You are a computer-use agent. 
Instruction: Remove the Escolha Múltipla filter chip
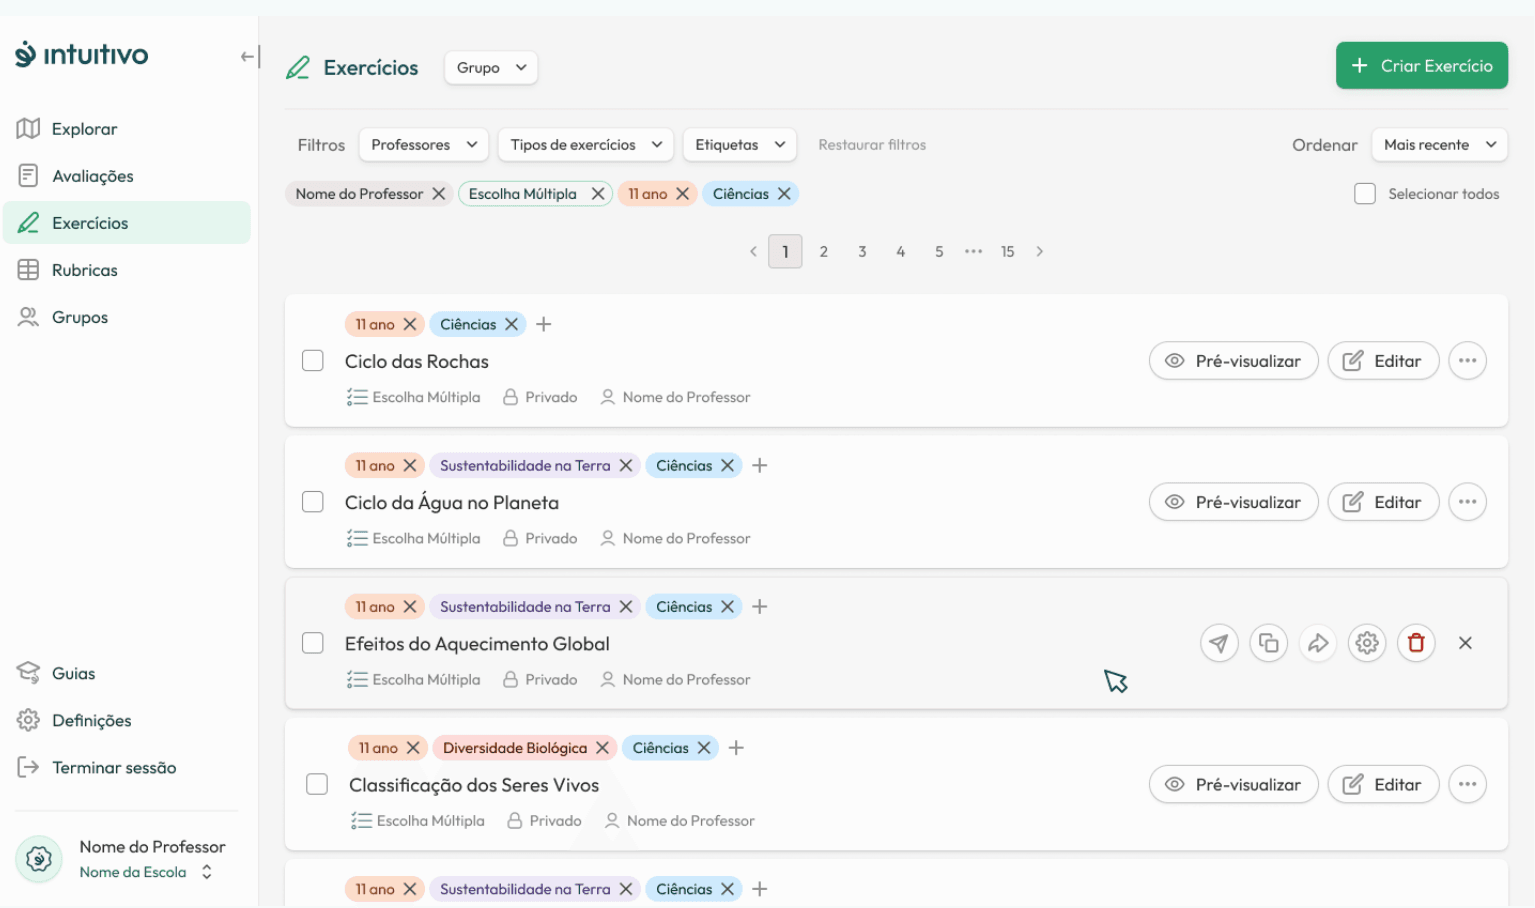pyautogui.click(x=598, y=194)
